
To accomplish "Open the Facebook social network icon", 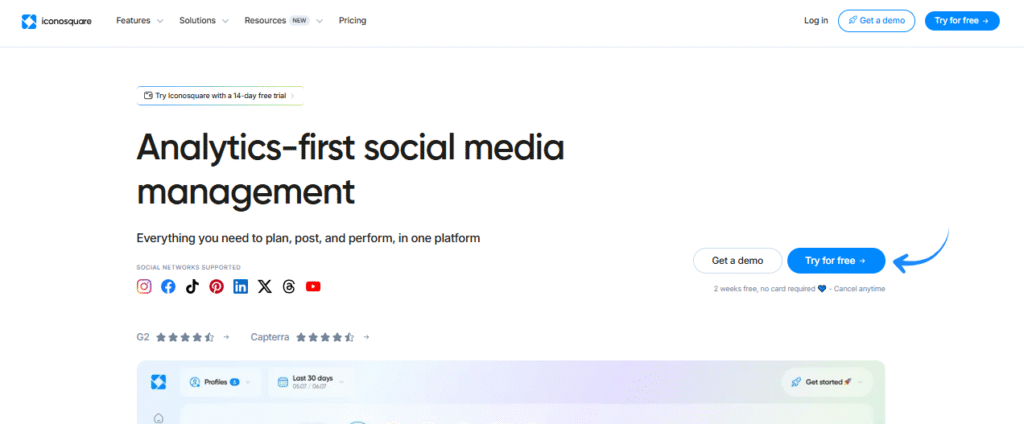I will [x=168, y=286].
